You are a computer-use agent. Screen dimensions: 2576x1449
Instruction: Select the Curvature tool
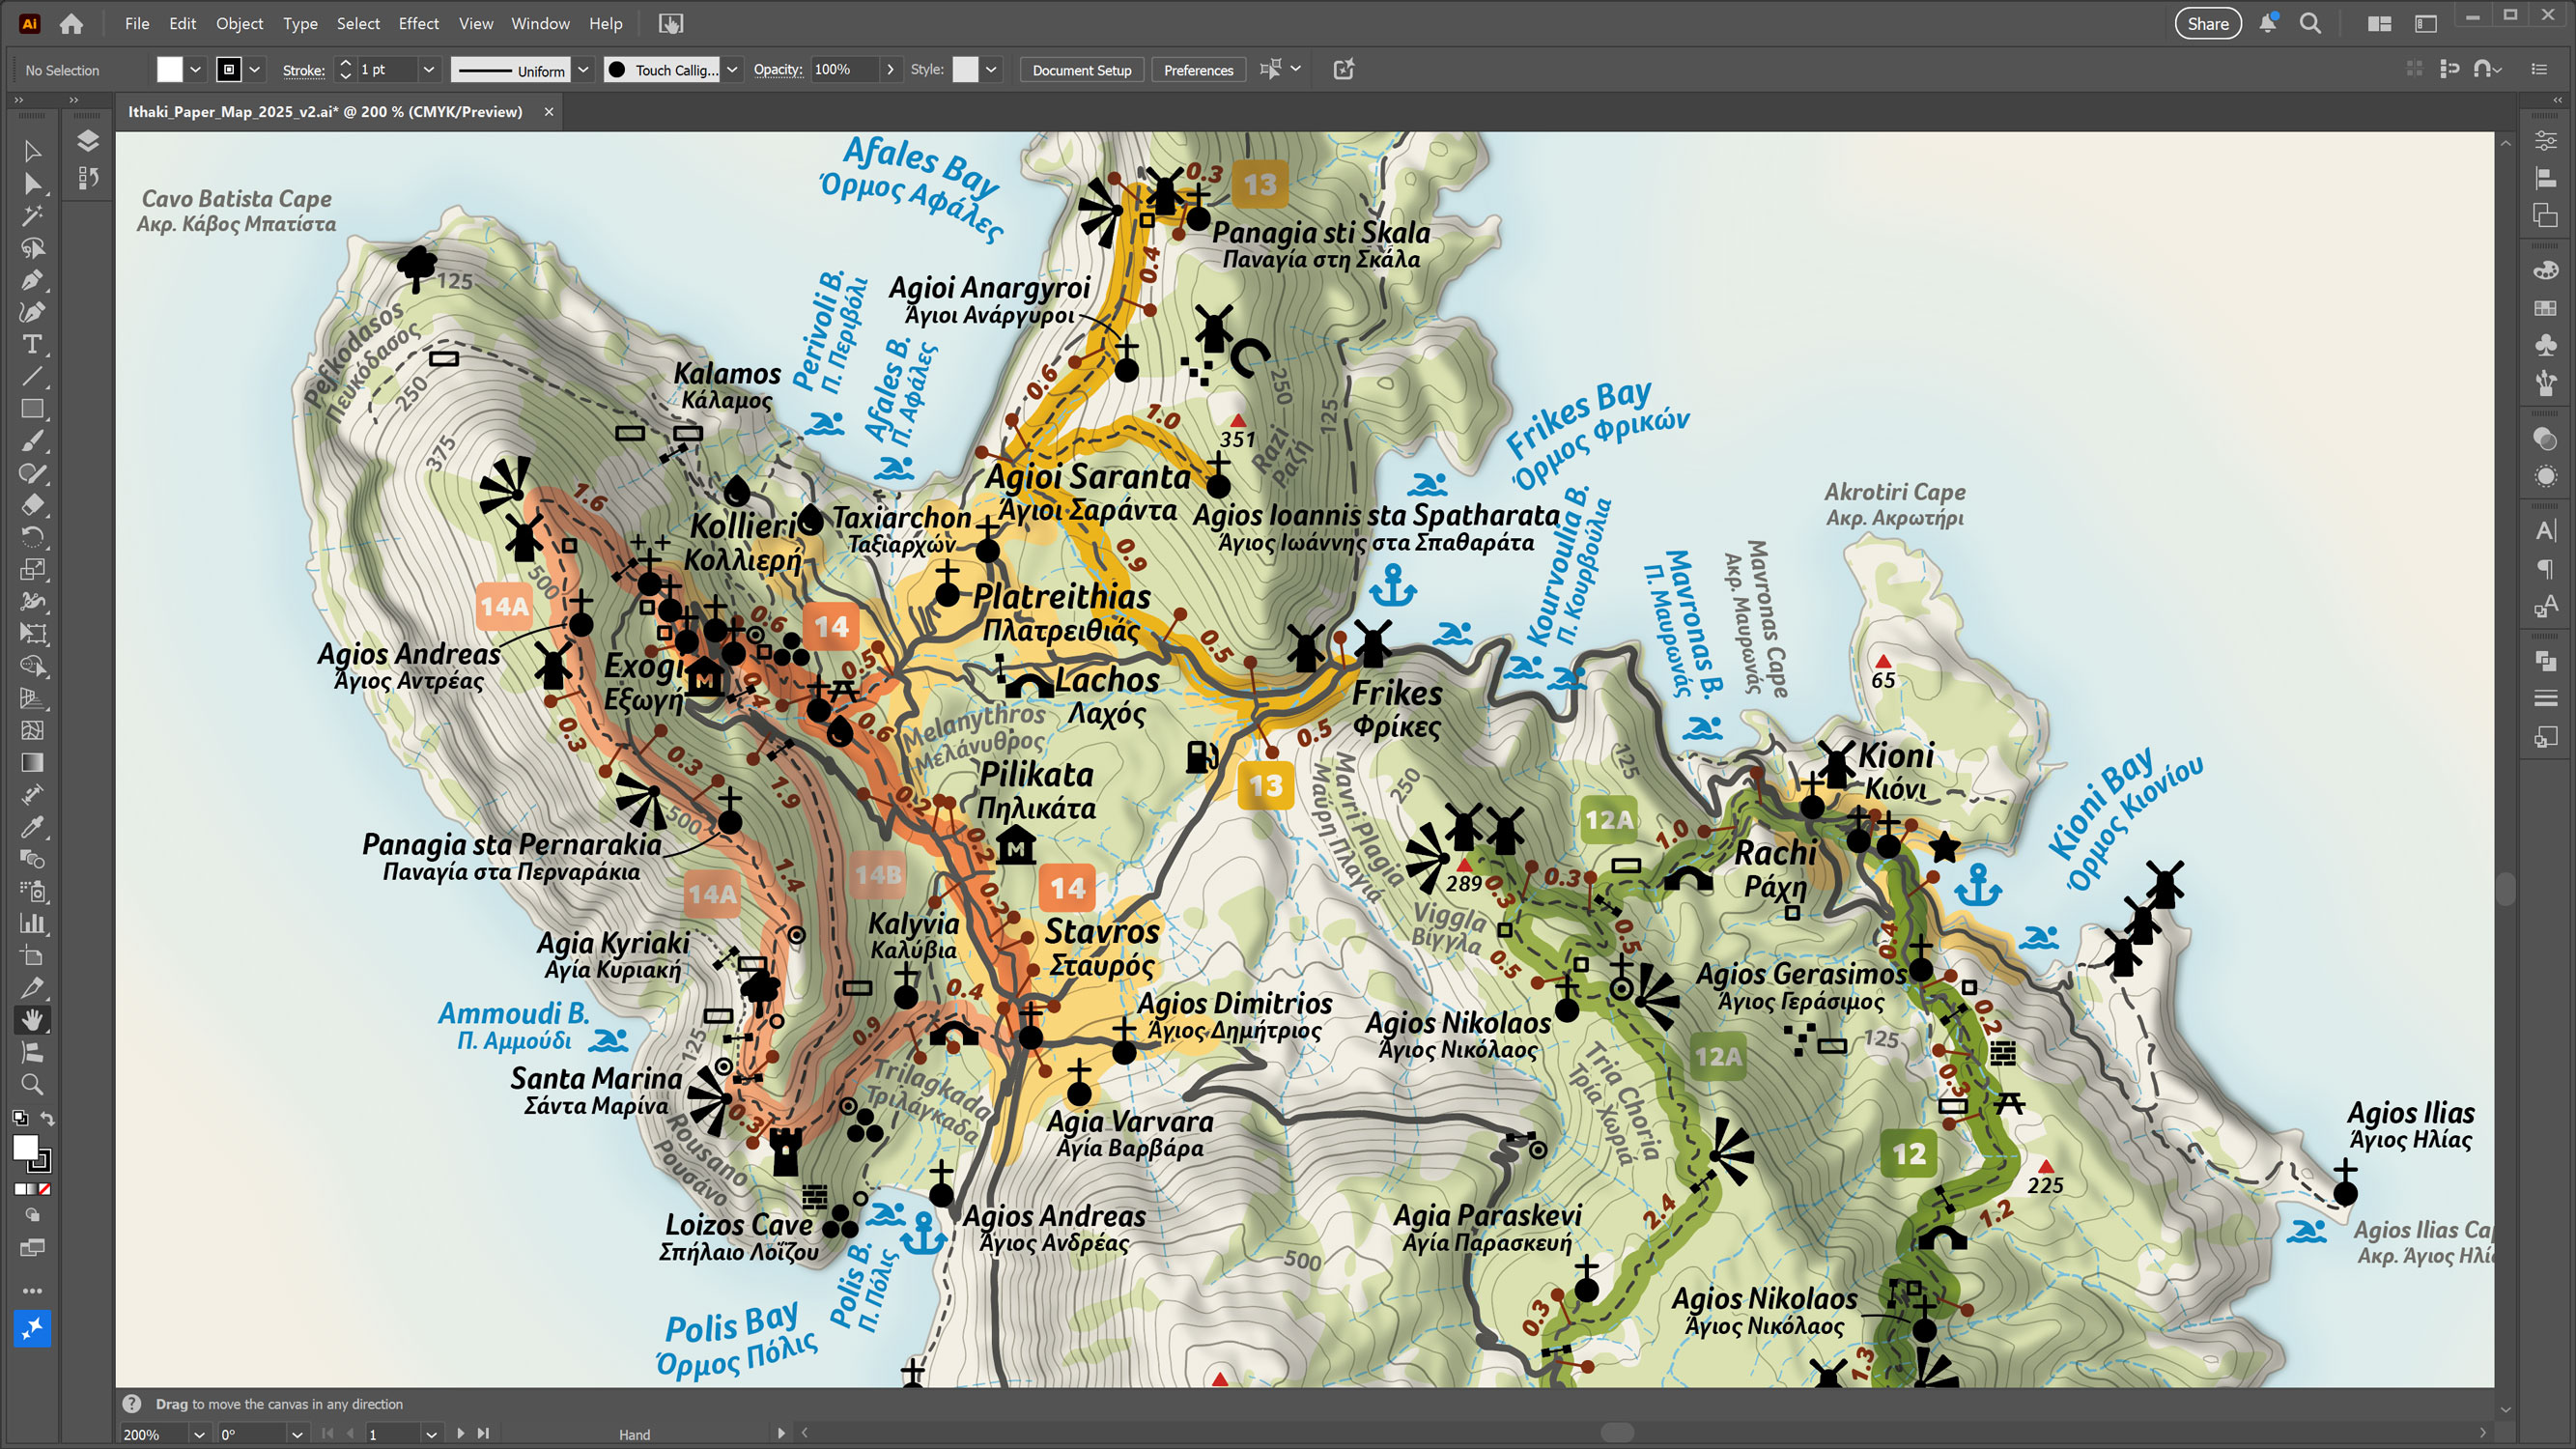[x=32, y=312]
